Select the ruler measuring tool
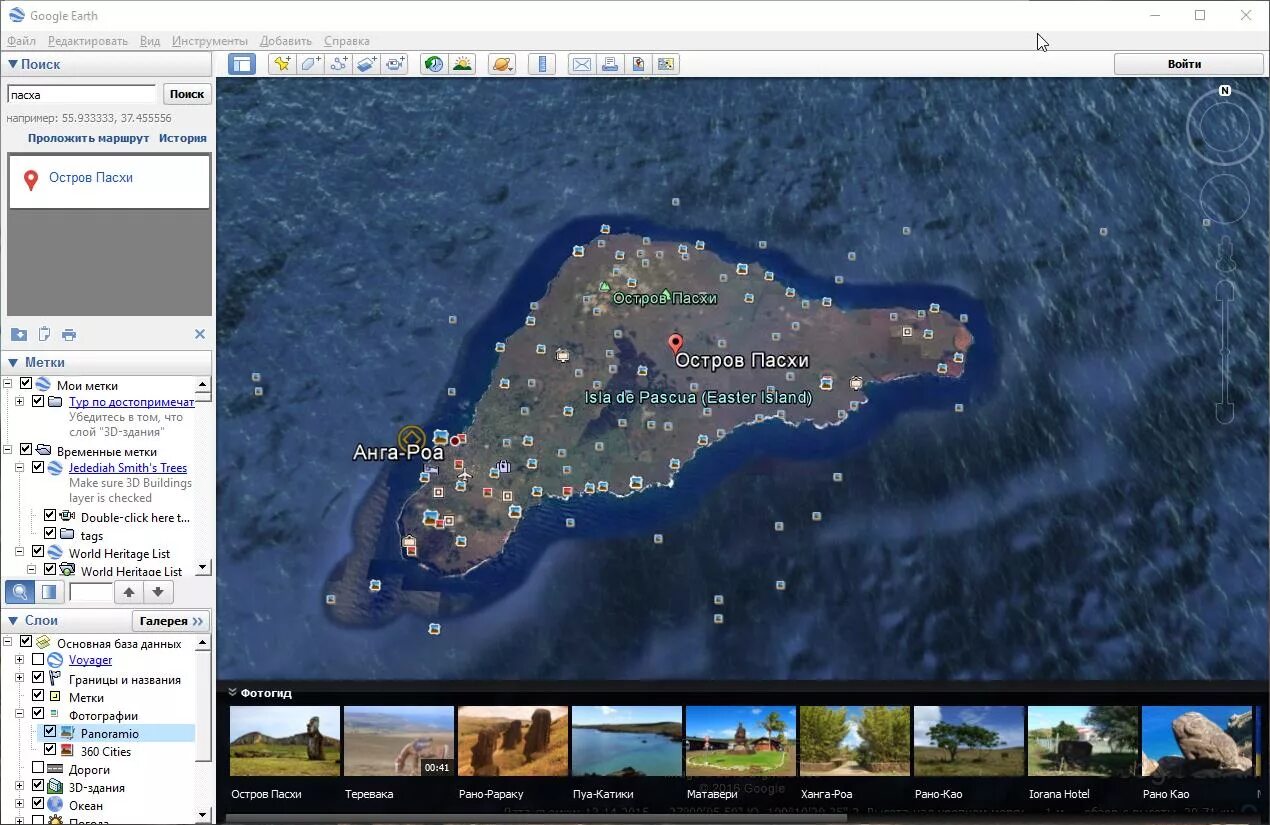This screenshot has width=1270, height=825. tap(542, 64)
